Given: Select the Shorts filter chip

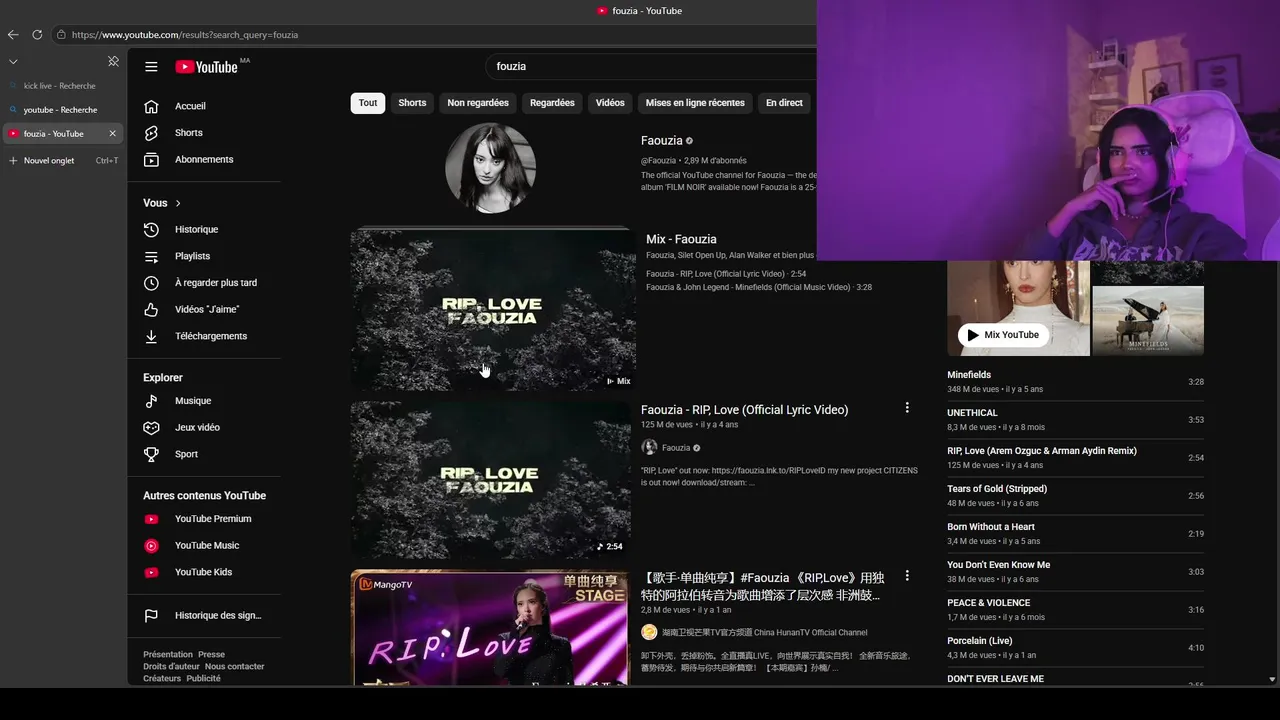Looking at the screenshot, I should point(412,103).
